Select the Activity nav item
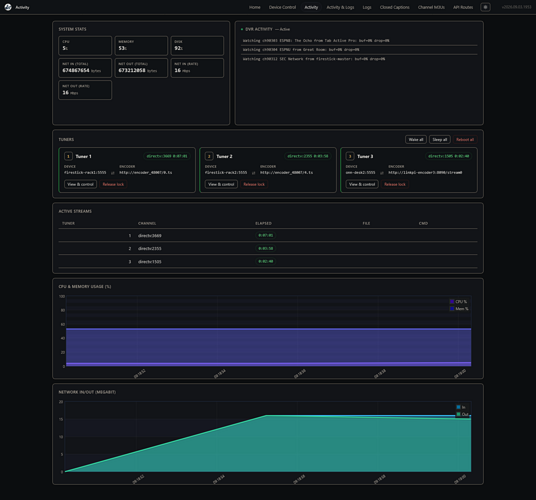This screenshot has height=500, width=536. click(x=311, y=7)
